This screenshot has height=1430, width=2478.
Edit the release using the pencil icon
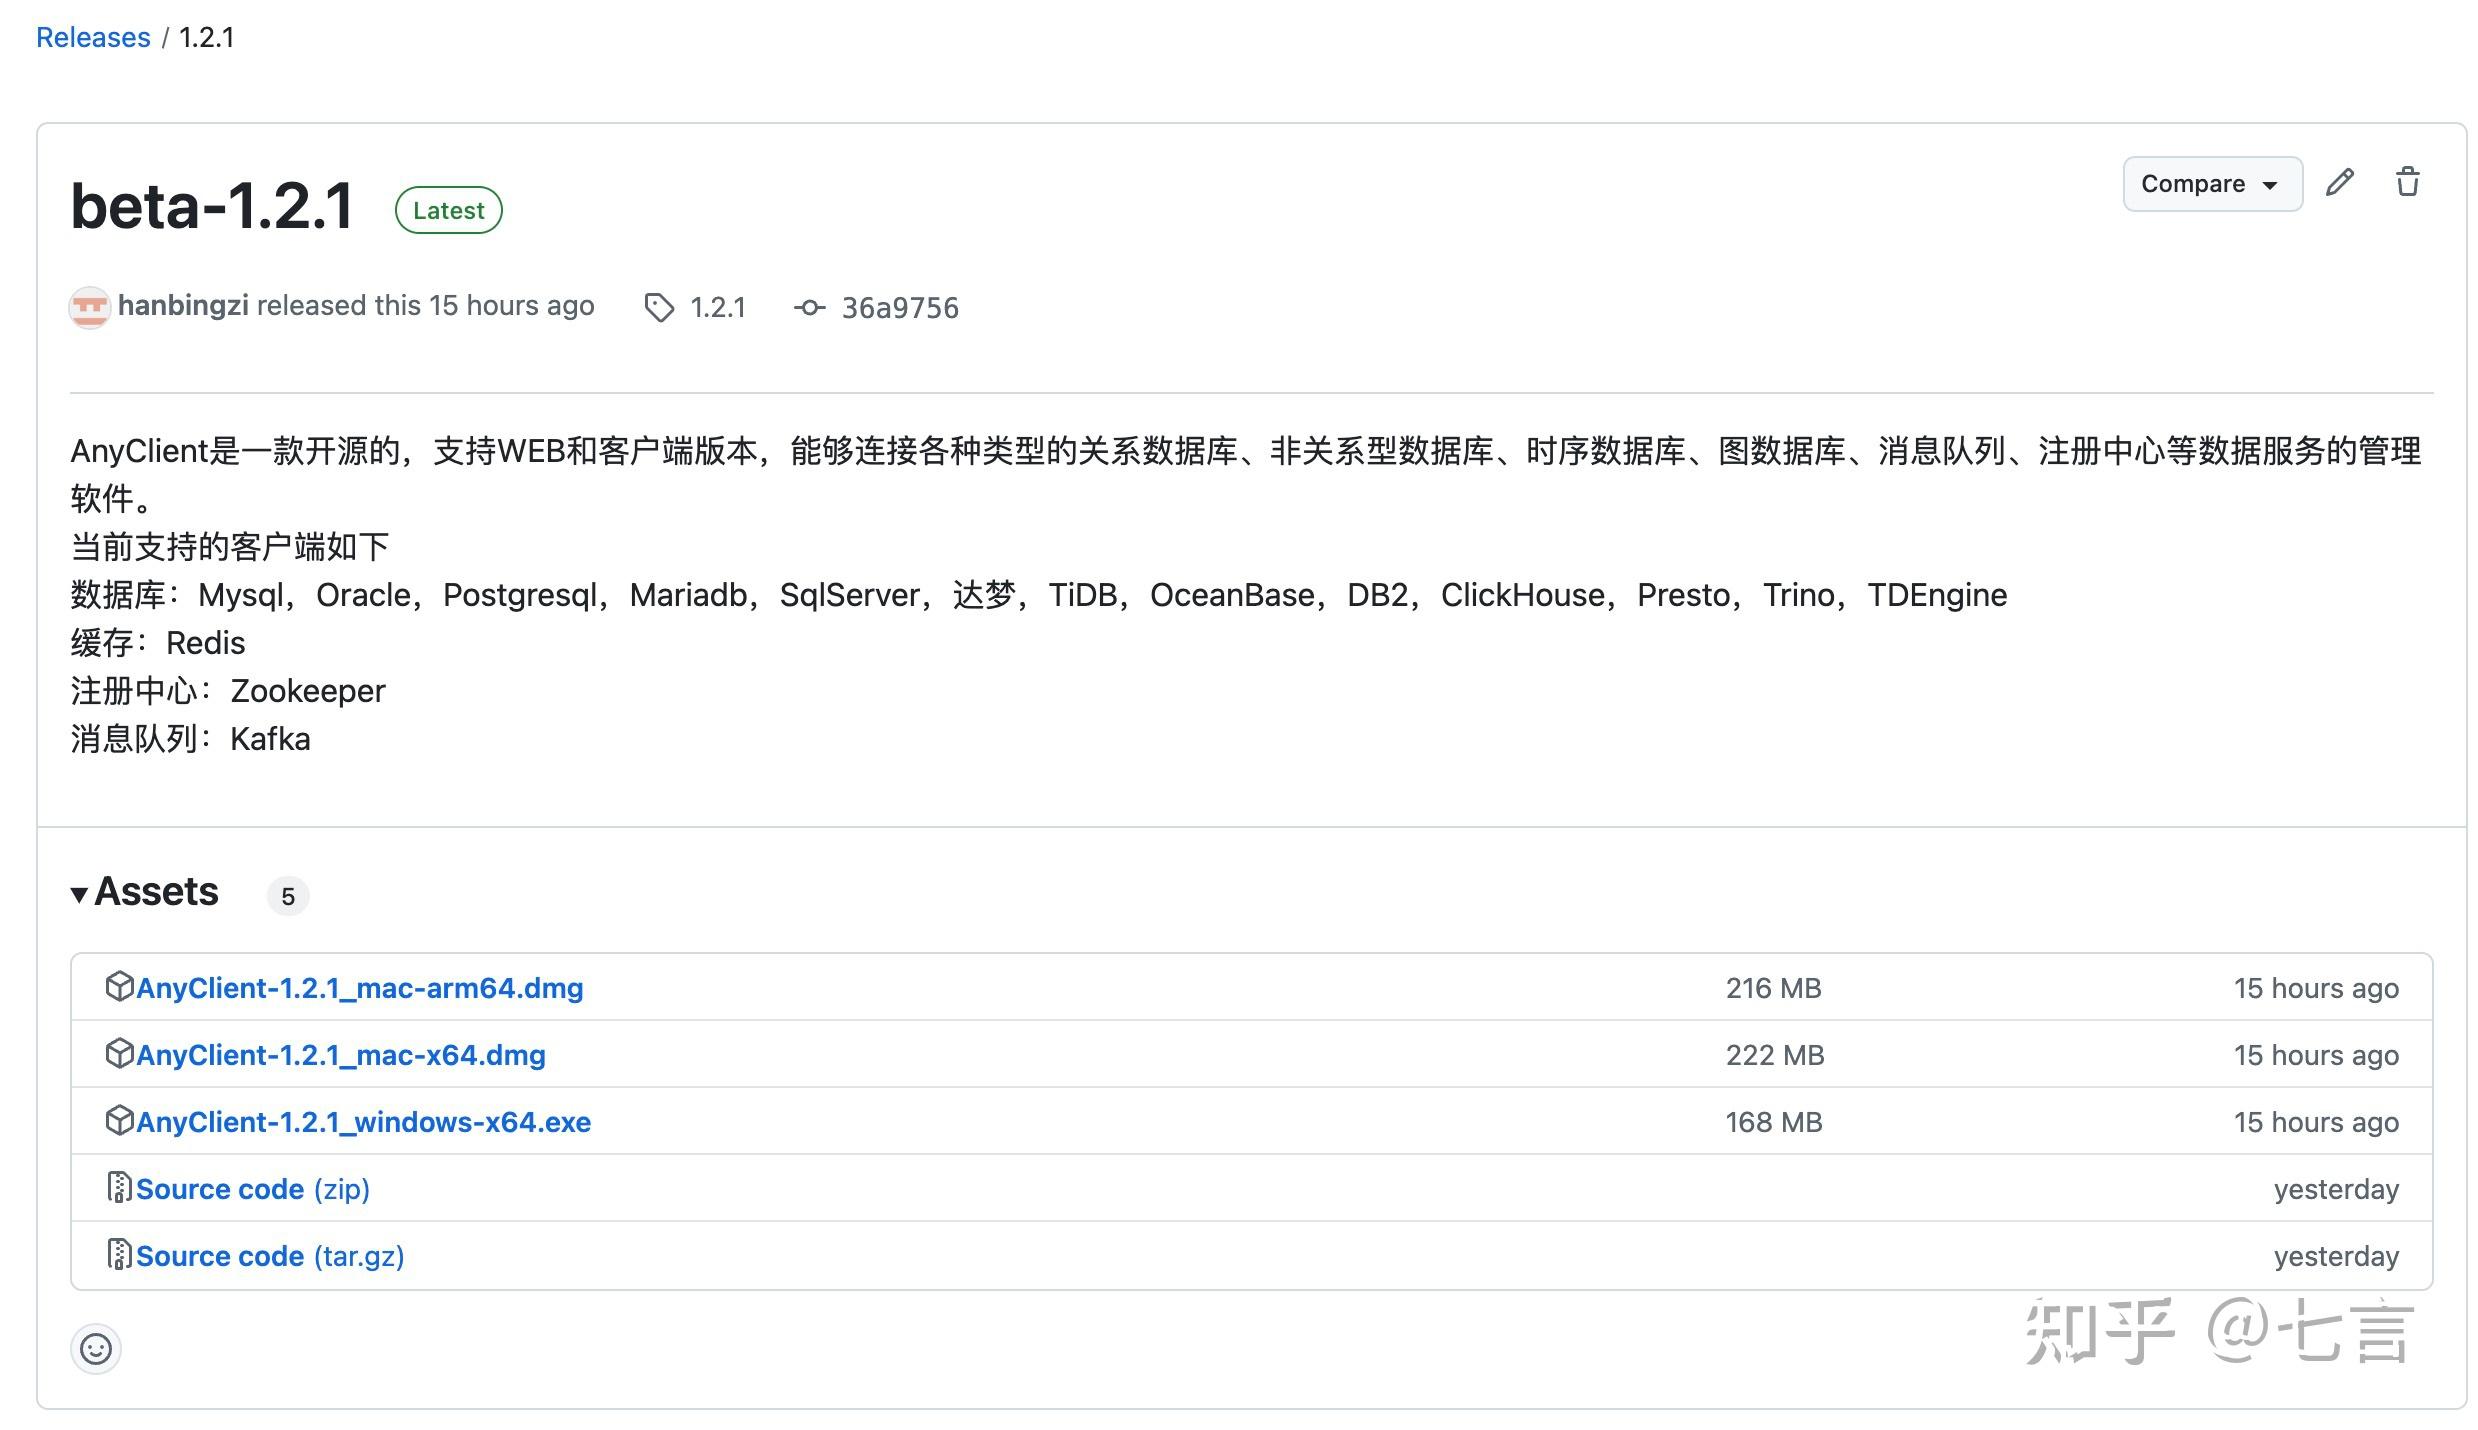pyautogui.click(x=2340, y=183)
